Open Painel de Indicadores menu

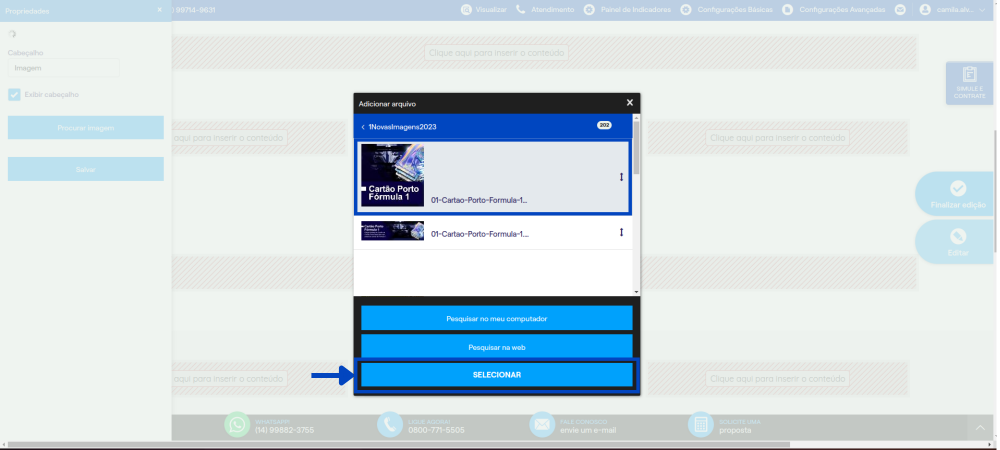(628, 10)
